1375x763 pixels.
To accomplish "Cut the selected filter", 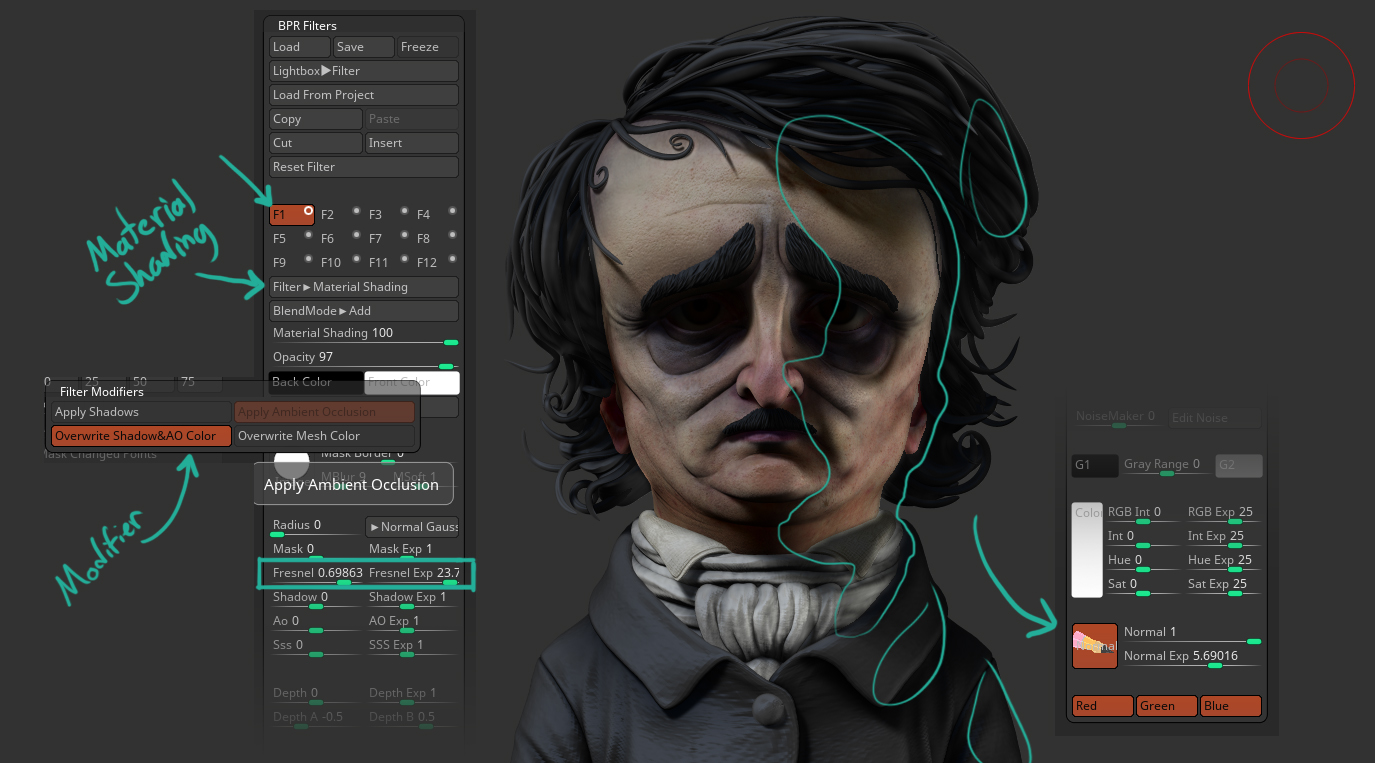I will (x=316, y=143).
